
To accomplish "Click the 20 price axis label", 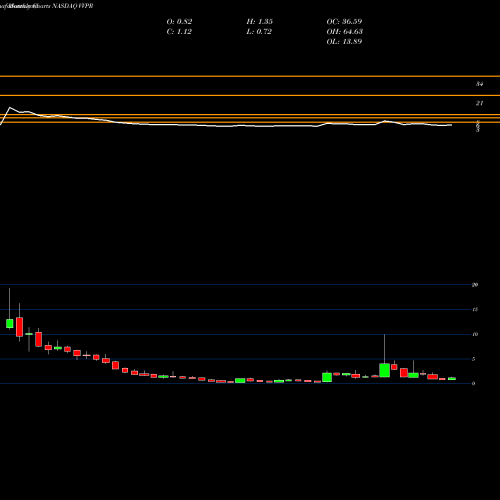I will coord(475,285).
